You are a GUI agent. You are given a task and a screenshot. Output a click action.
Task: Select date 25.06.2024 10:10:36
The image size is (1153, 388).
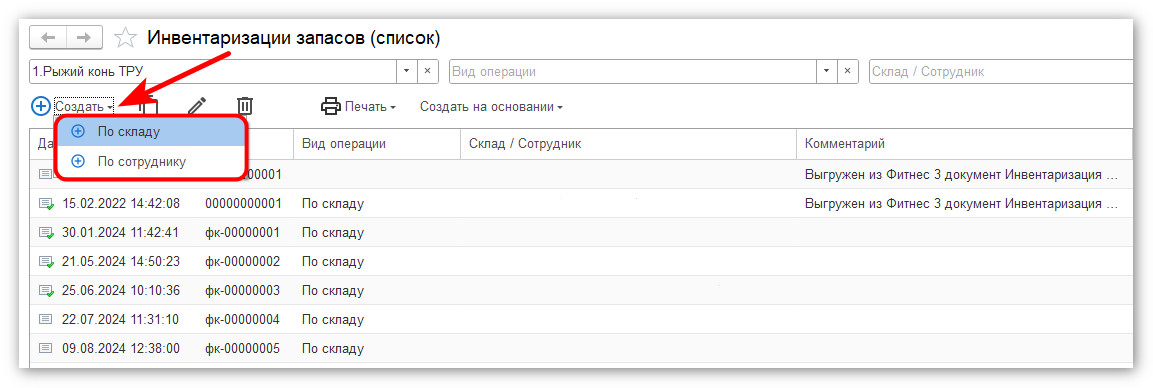121,290
